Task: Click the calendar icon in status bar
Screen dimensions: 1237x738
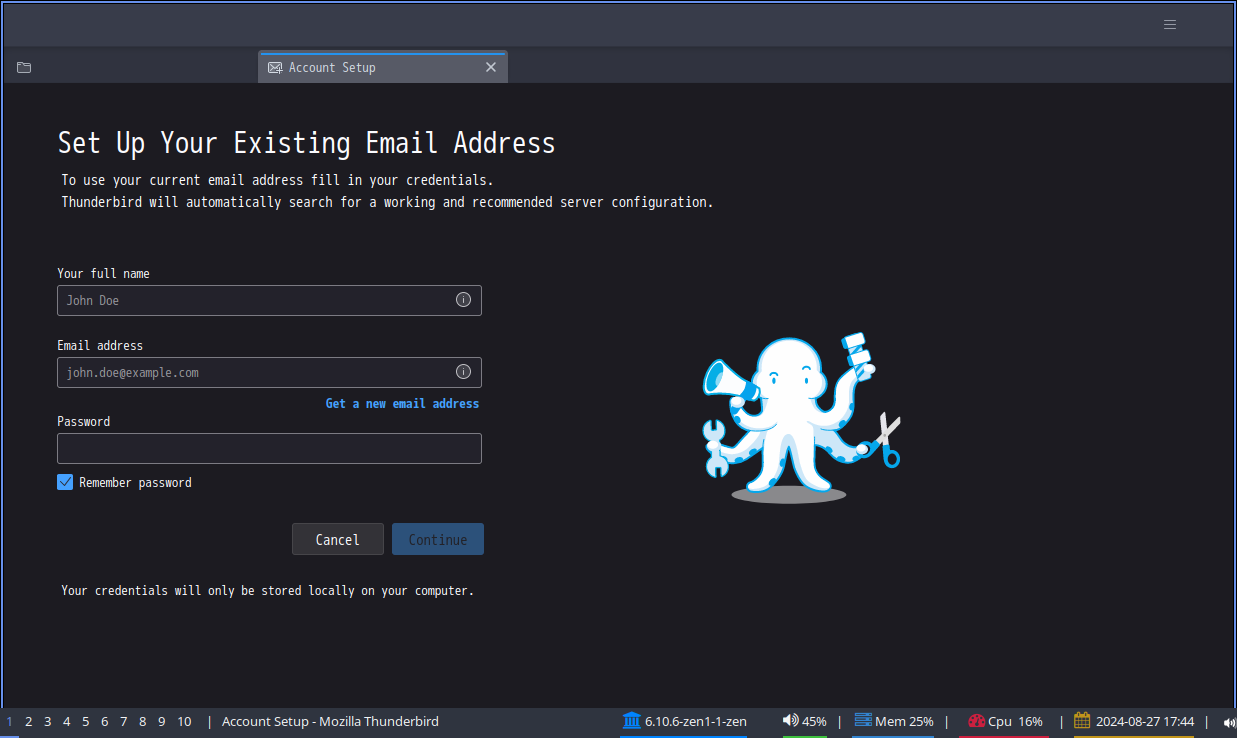Action: point(1082,720)
